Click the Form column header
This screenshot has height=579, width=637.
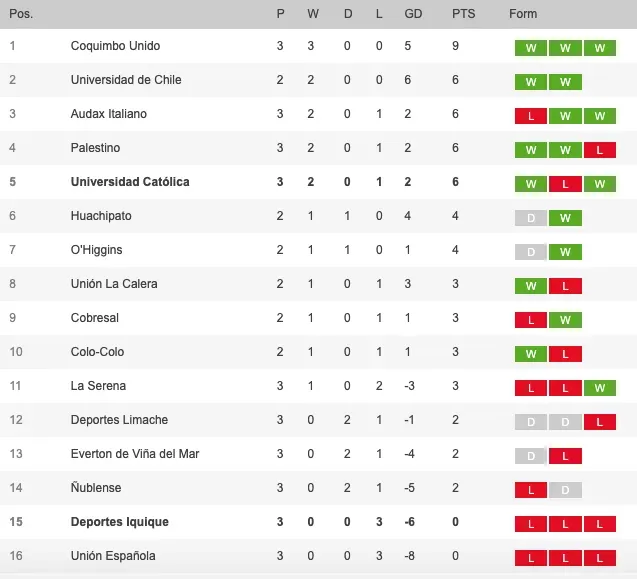[523, 14]
